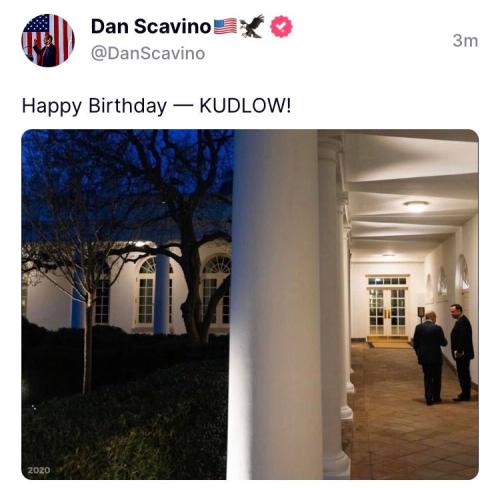Image resolution: width=500 pixels, height=492 pixels.
Task: Click the glowing ceiling light in colonnade
Action: point(416,205)
